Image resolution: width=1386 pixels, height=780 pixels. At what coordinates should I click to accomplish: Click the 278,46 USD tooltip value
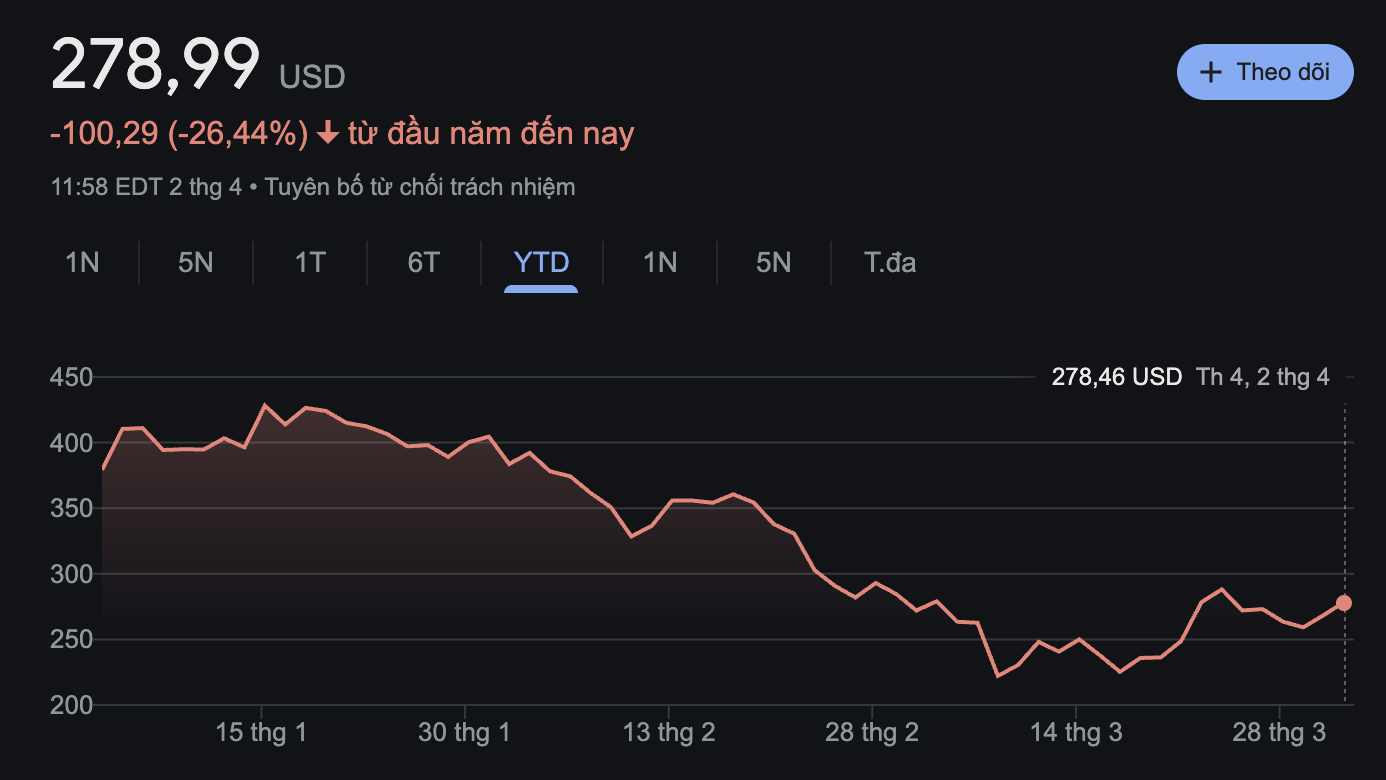pyautogui.click(x=1117, y=377)
